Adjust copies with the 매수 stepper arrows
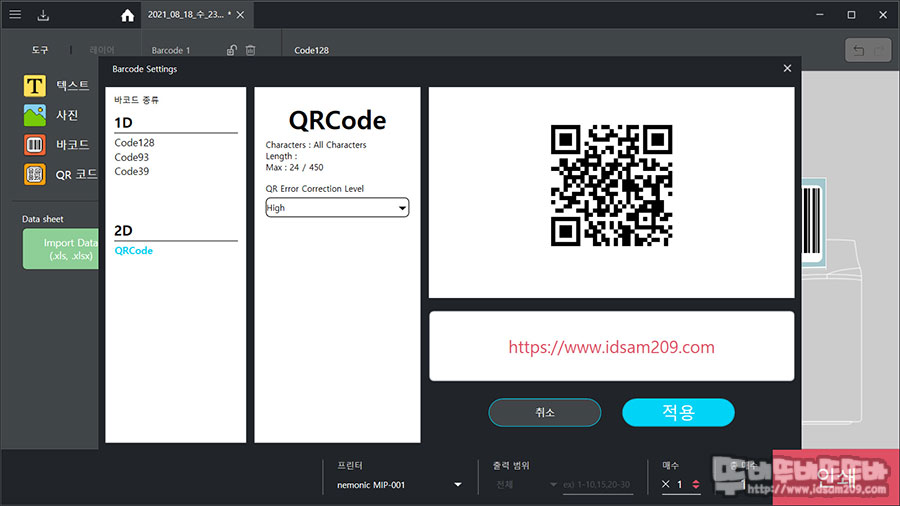Screen dimensions: 900x506 click(x=696, y=485)
